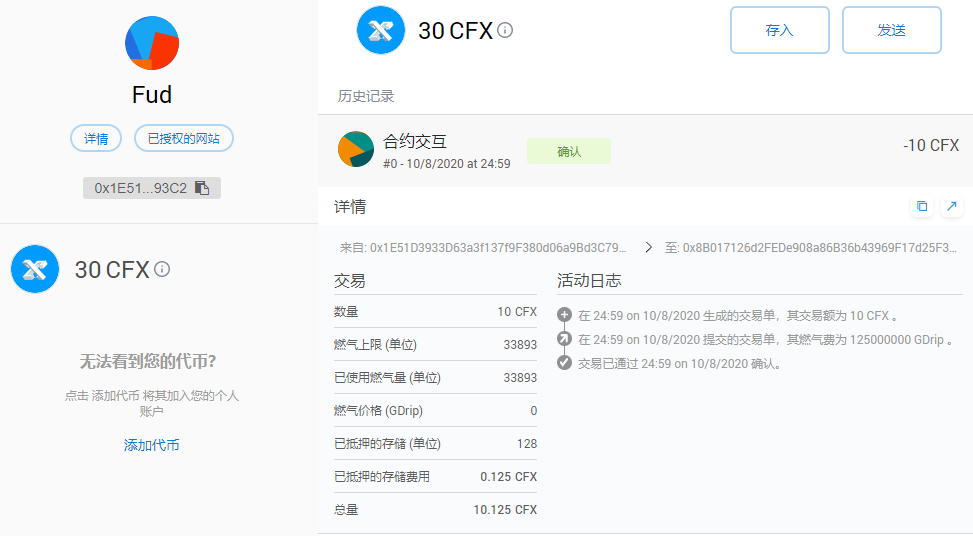Open the 已授权的网站 connected sites button
973x536 pixels.
[184, 139]
